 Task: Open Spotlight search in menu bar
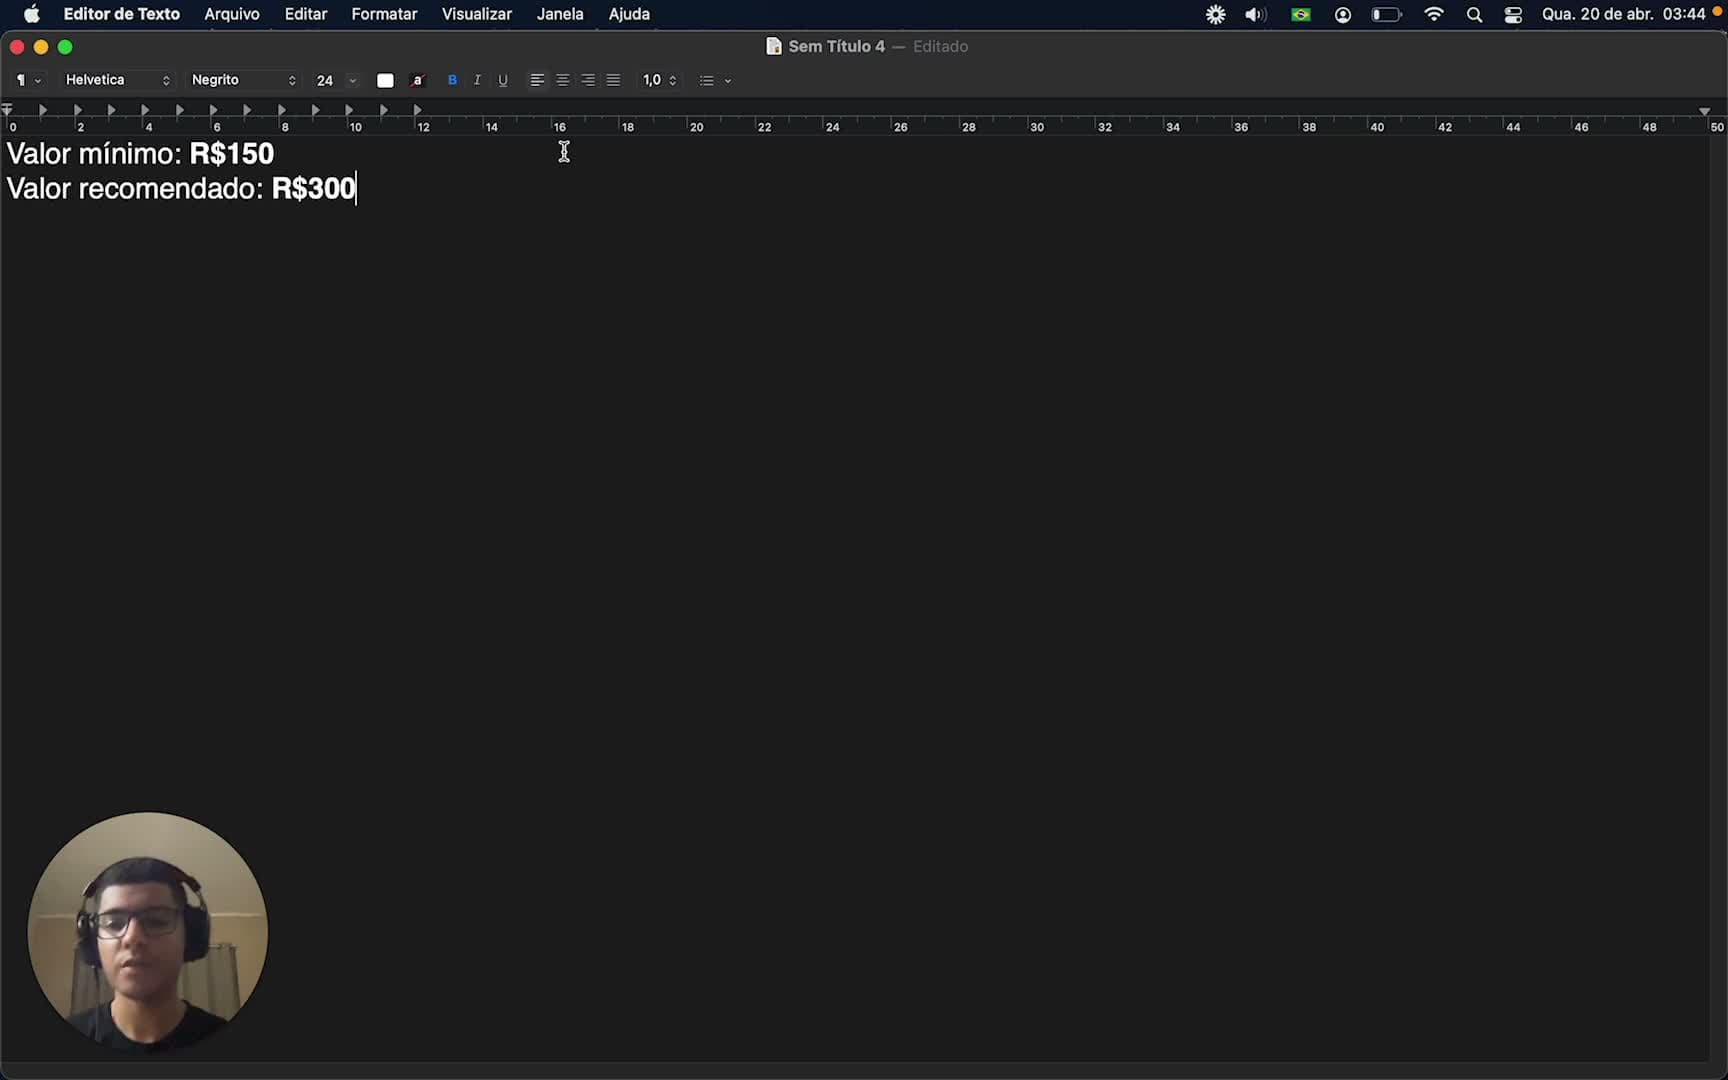tap(1474, 15)
